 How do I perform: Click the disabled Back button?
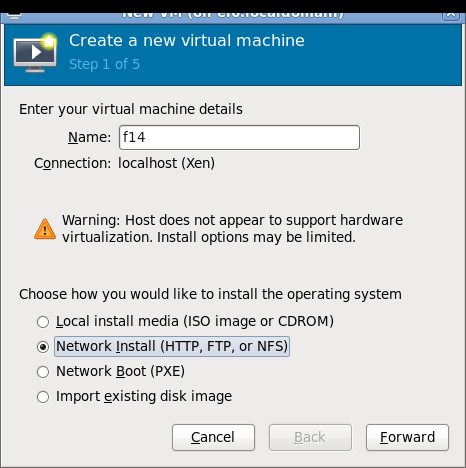click(x=310, y=437)
